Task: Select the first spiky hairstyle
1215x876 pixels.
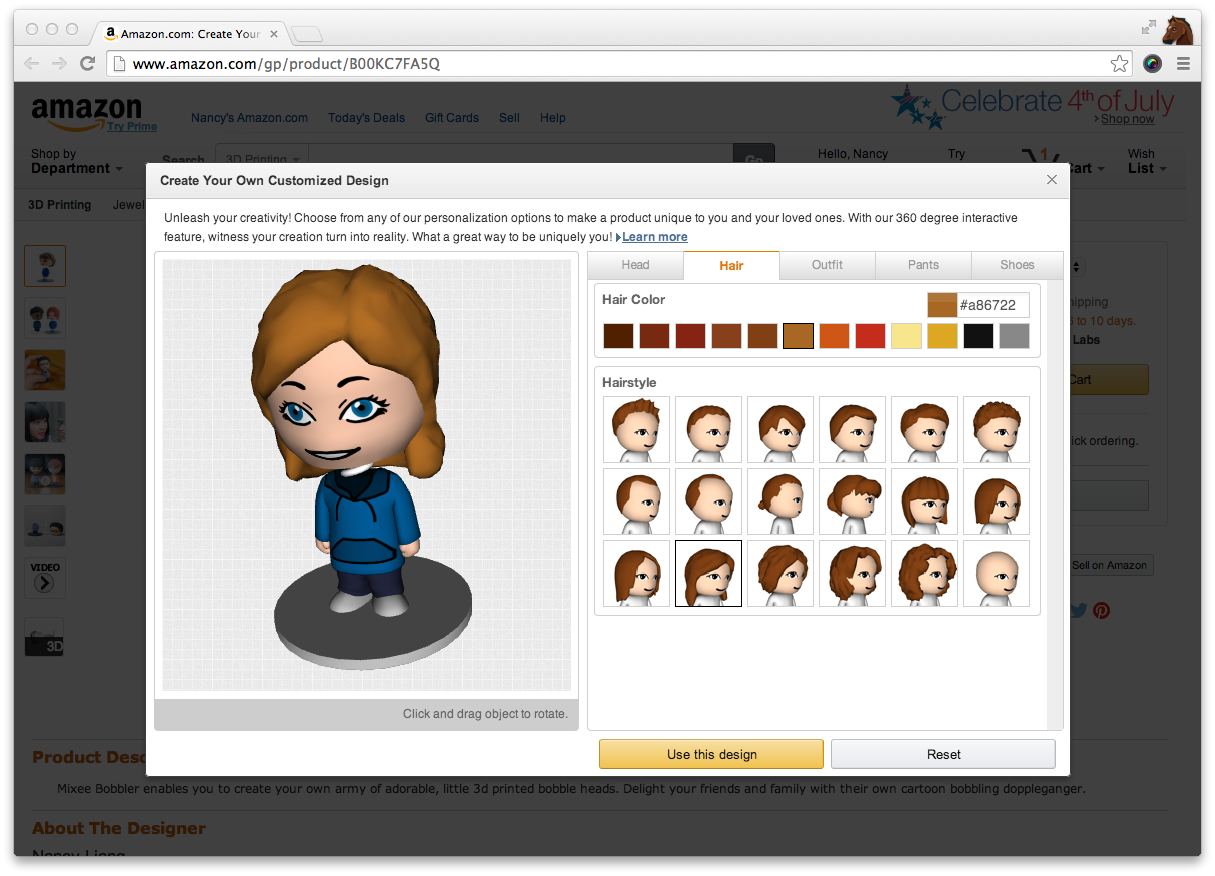Action: (x=636, y=430)
